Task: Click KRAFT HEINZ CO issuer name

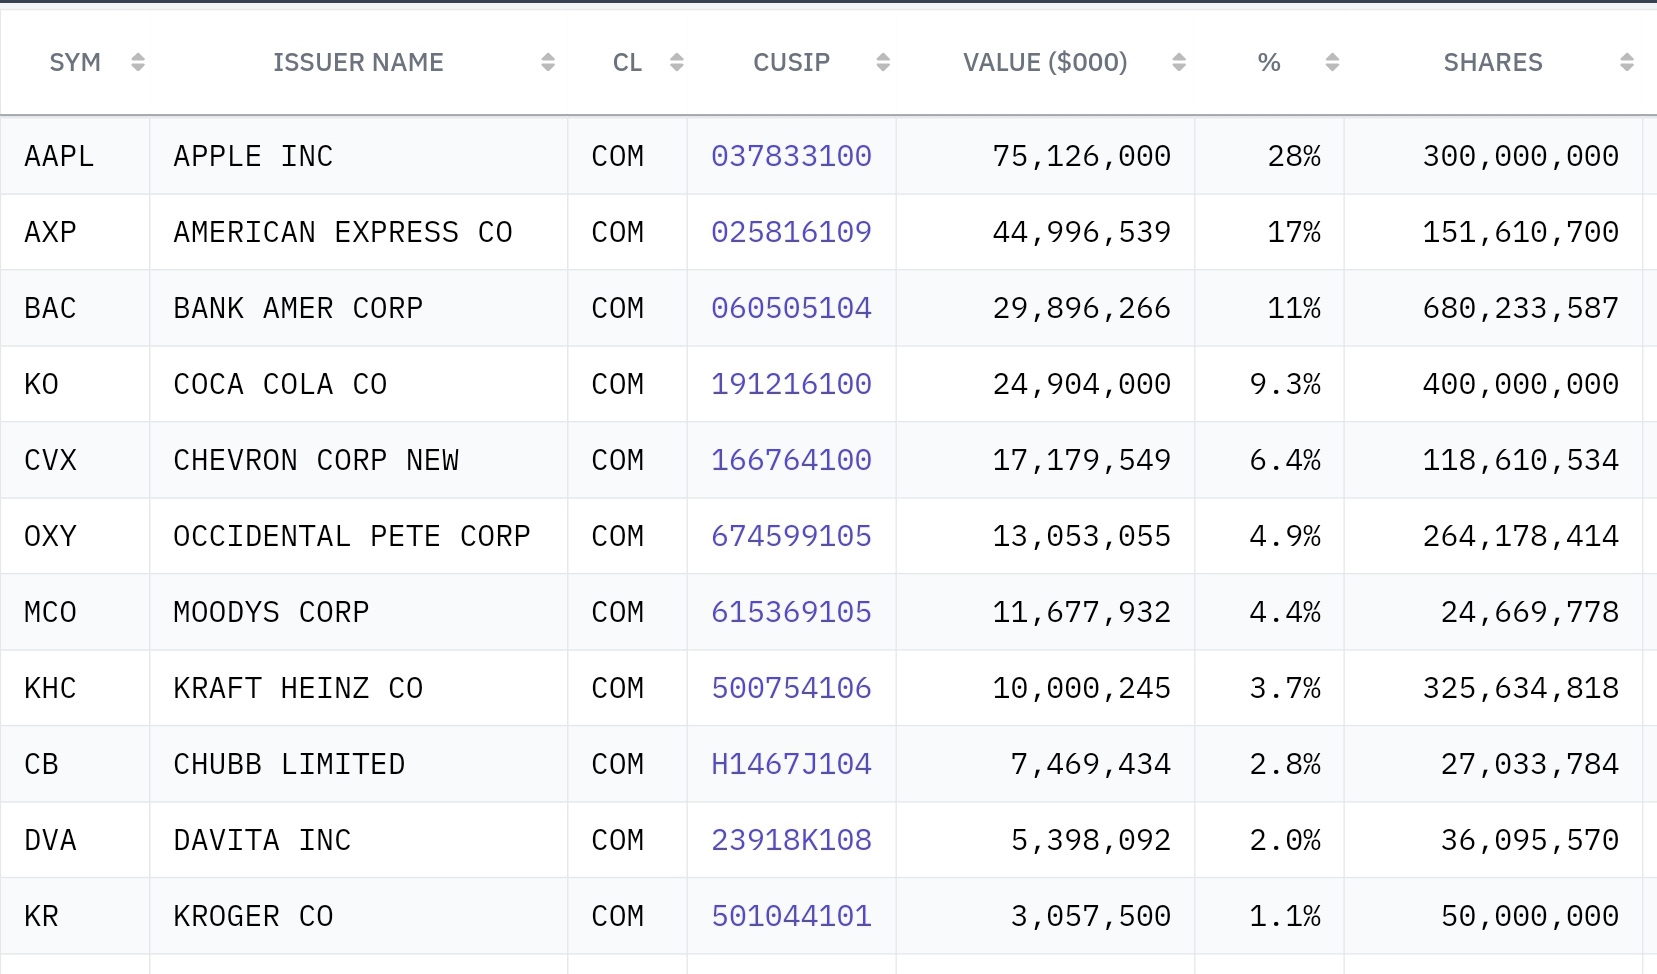Action: 298,688
